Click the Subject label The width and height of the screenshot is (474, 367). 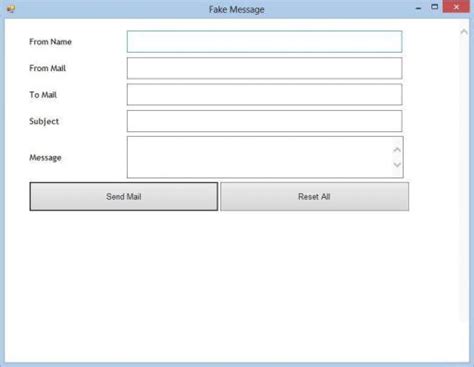[x=44, y=121]
